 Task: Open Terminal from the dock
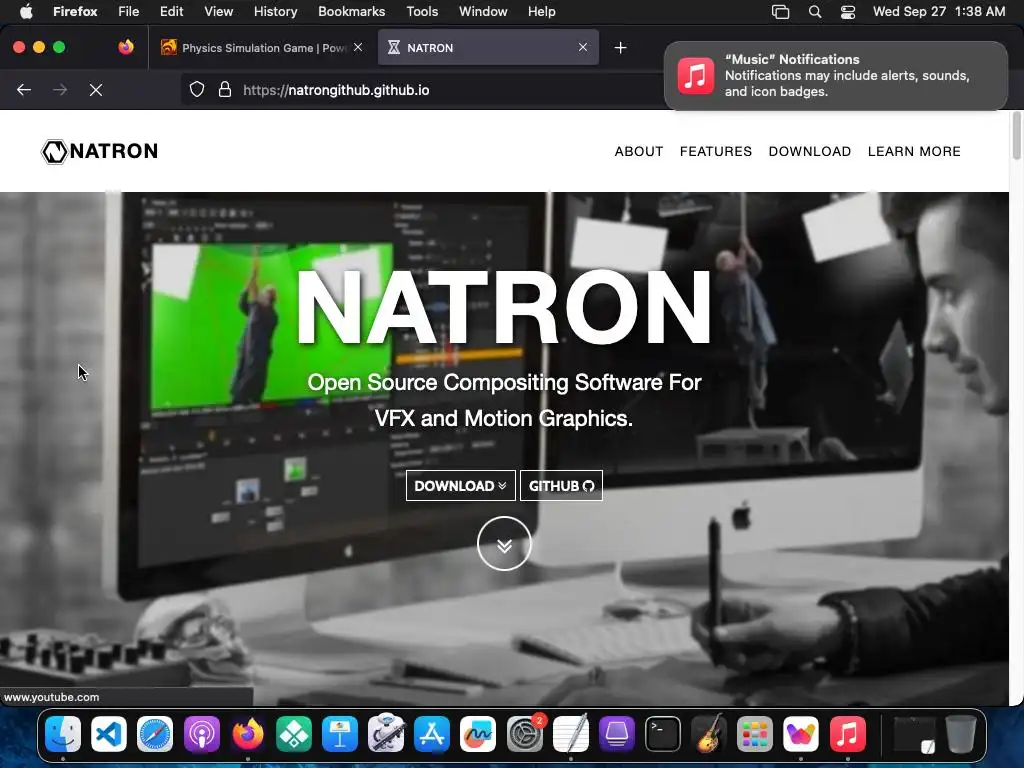(x=663, y=734)
